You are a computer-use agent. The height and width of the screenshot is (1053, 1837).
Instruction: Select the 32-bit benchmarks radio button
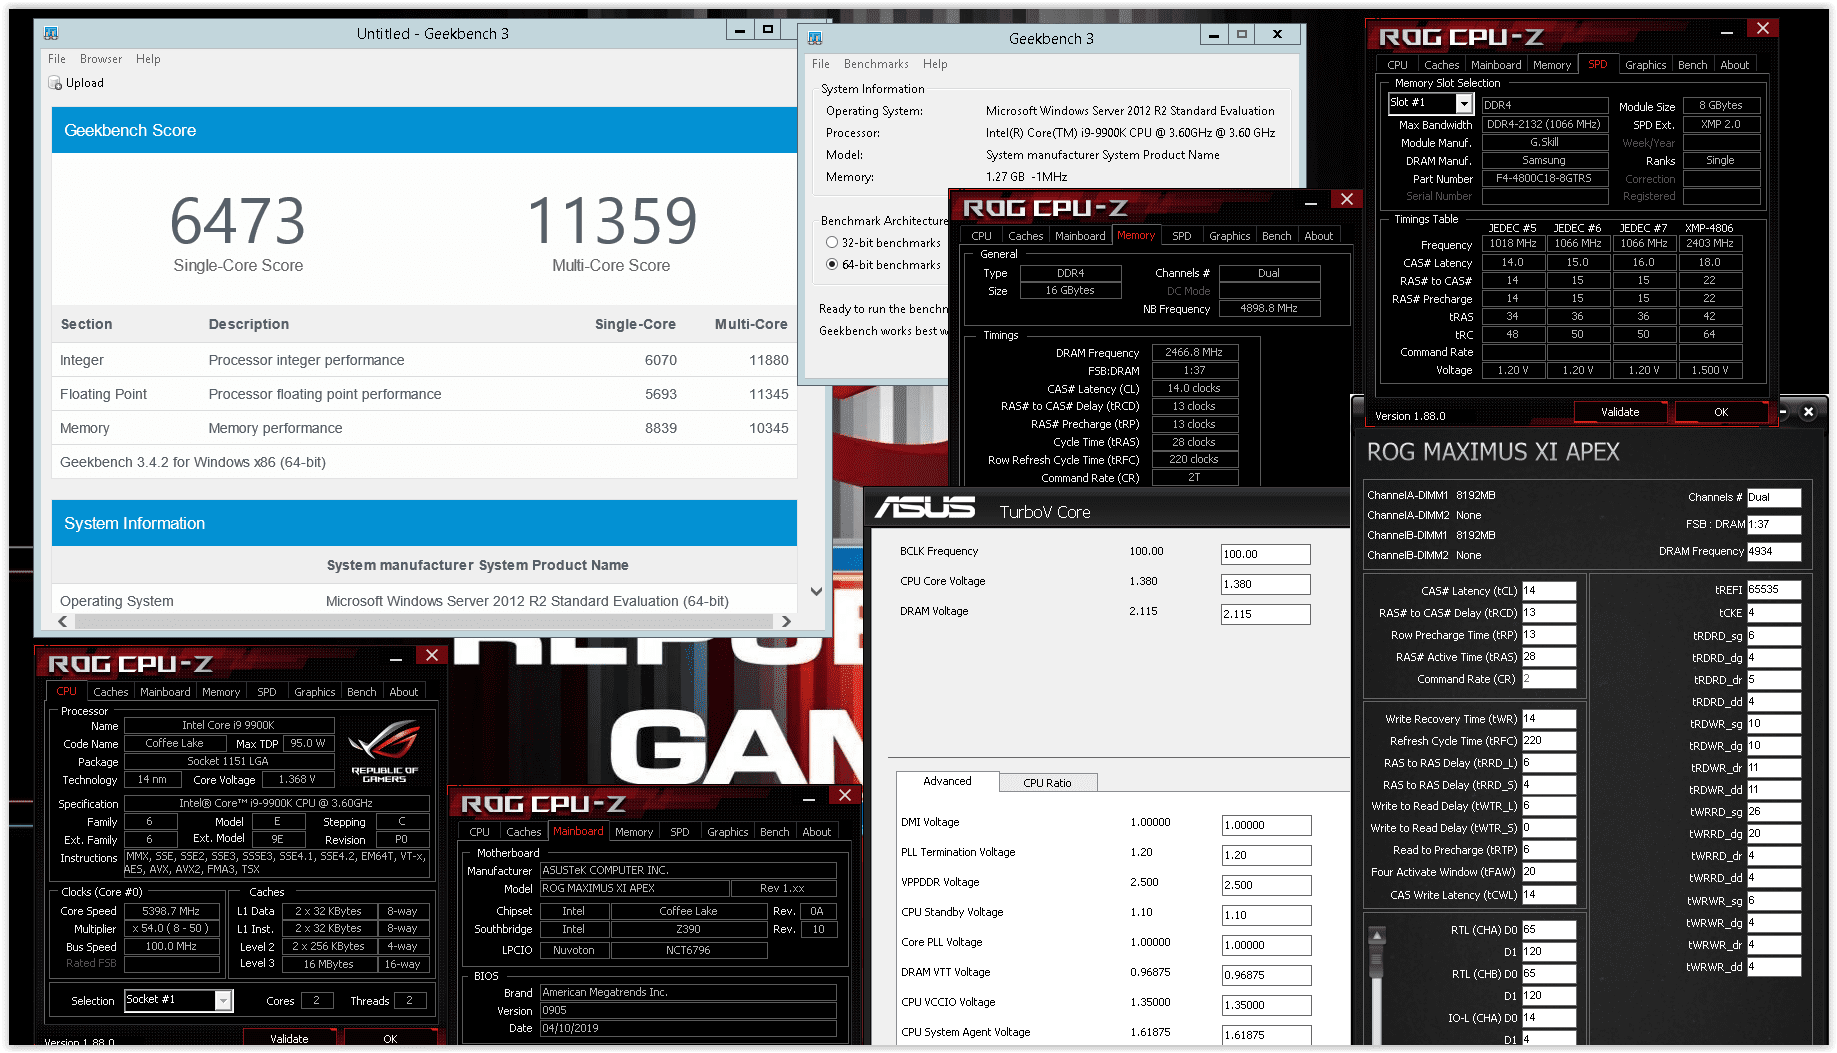832,243
